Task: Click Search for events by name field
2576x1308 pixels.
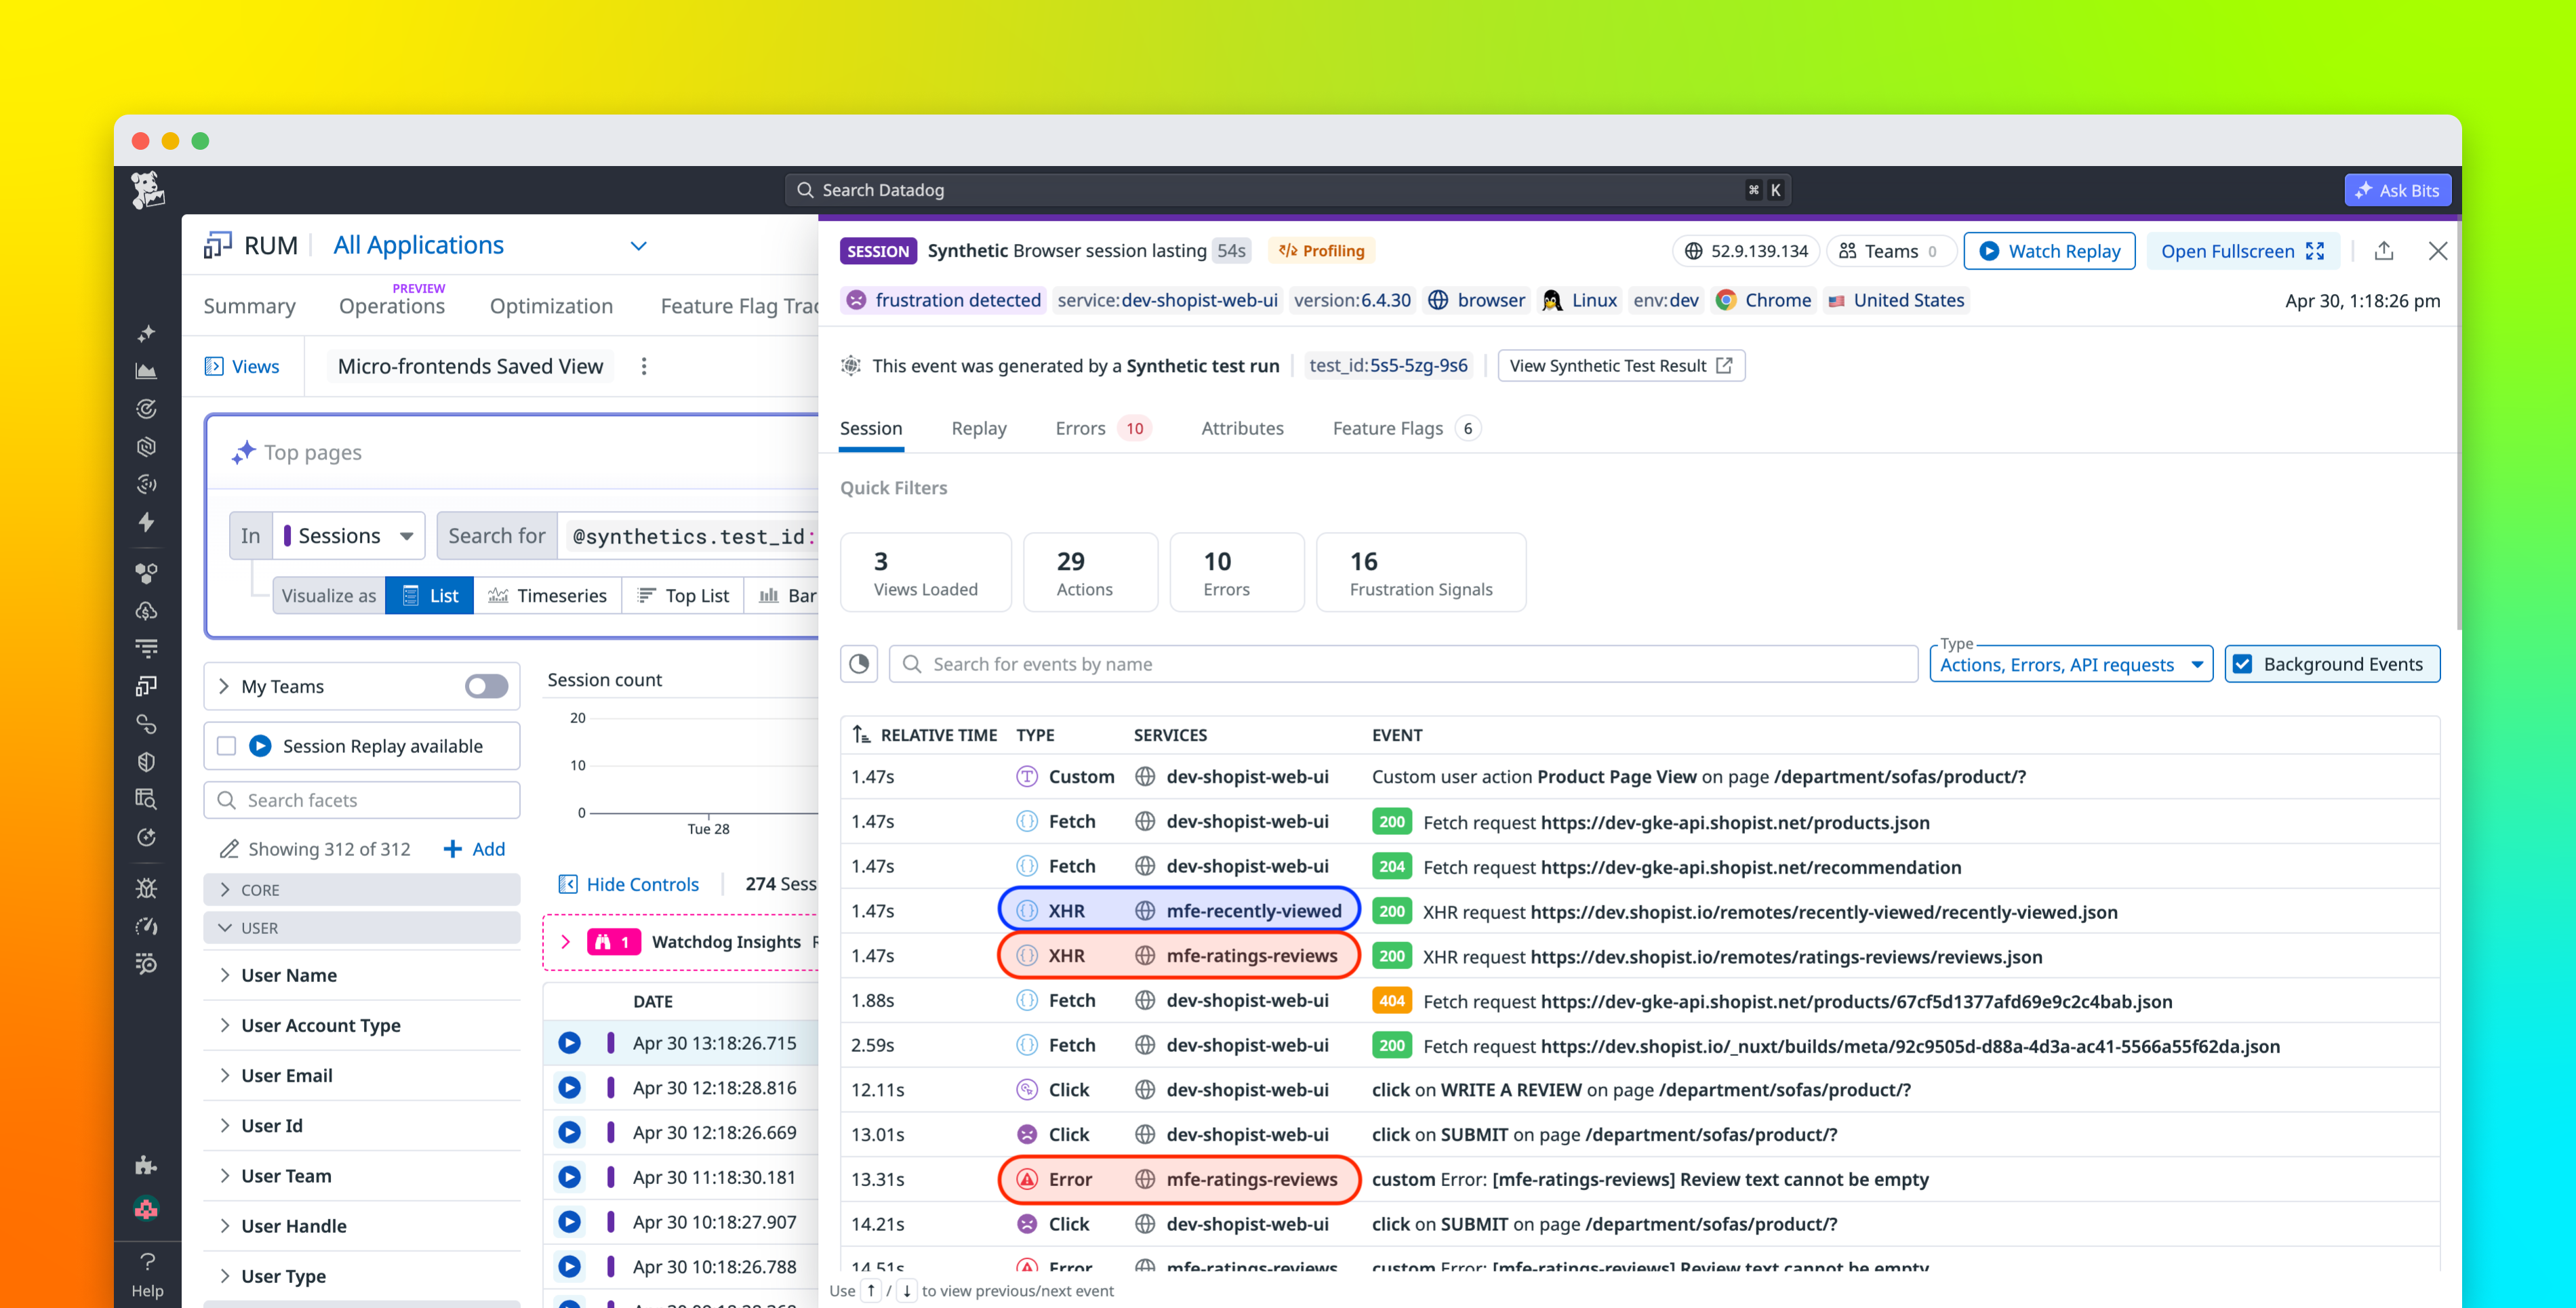Action: click(1403, 664)
